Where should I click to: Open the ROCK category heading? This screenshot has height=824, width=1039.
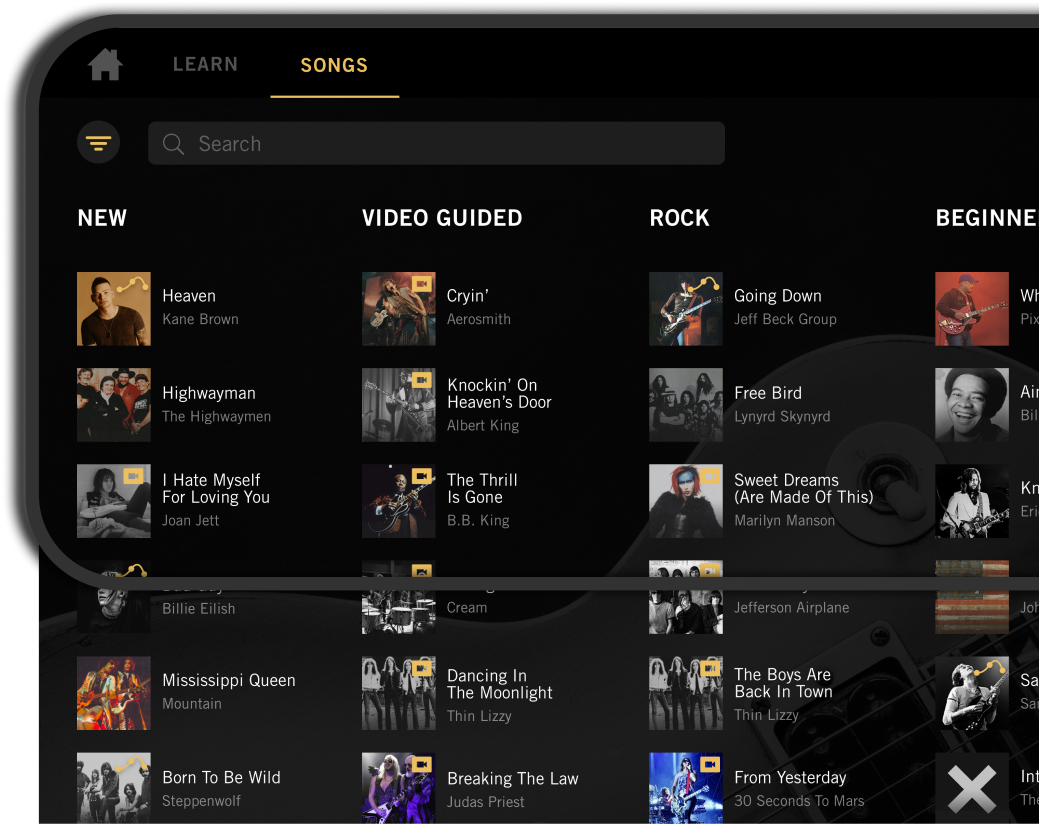point(679,218)
